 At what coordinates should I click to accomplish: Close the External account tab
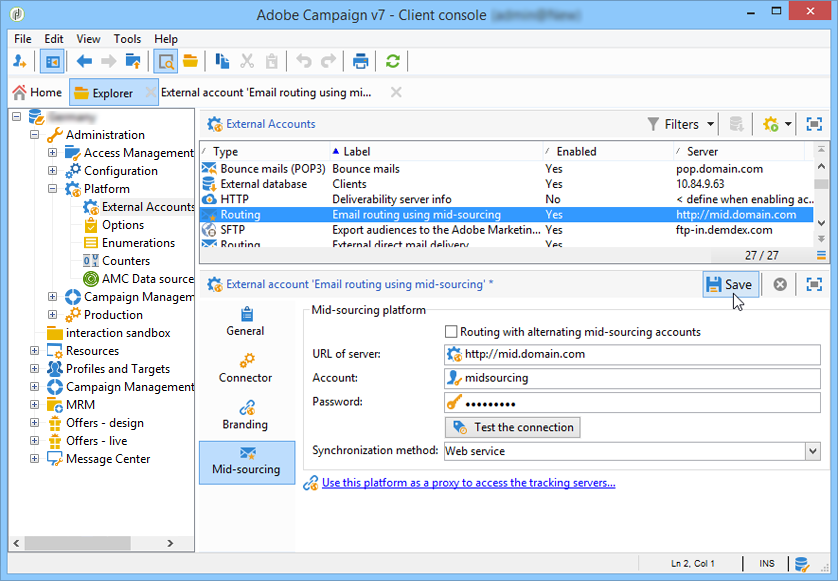point(395,92)
